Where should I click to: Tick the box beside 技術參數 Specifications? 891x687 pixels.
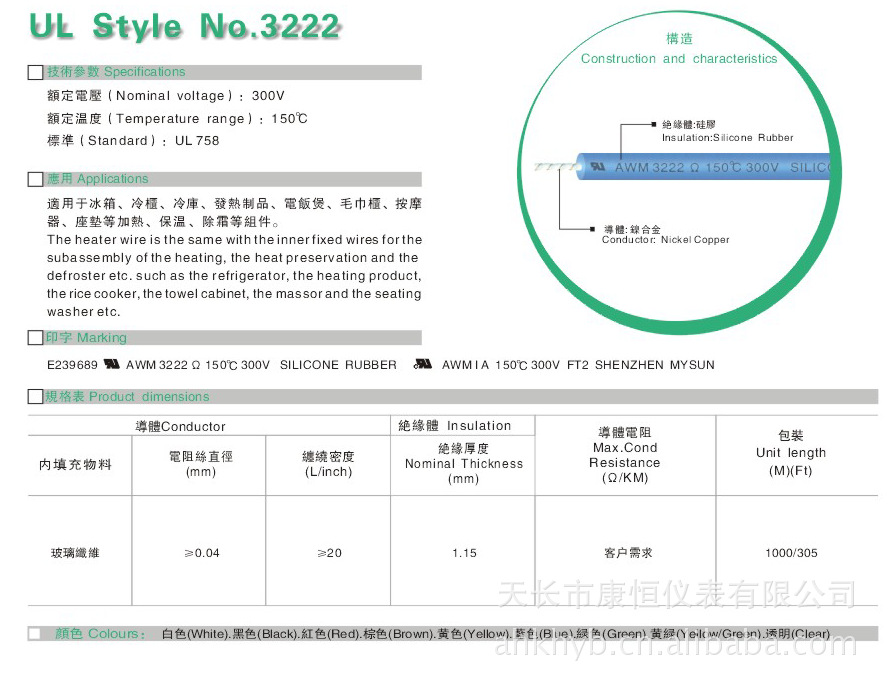[36, 72]
